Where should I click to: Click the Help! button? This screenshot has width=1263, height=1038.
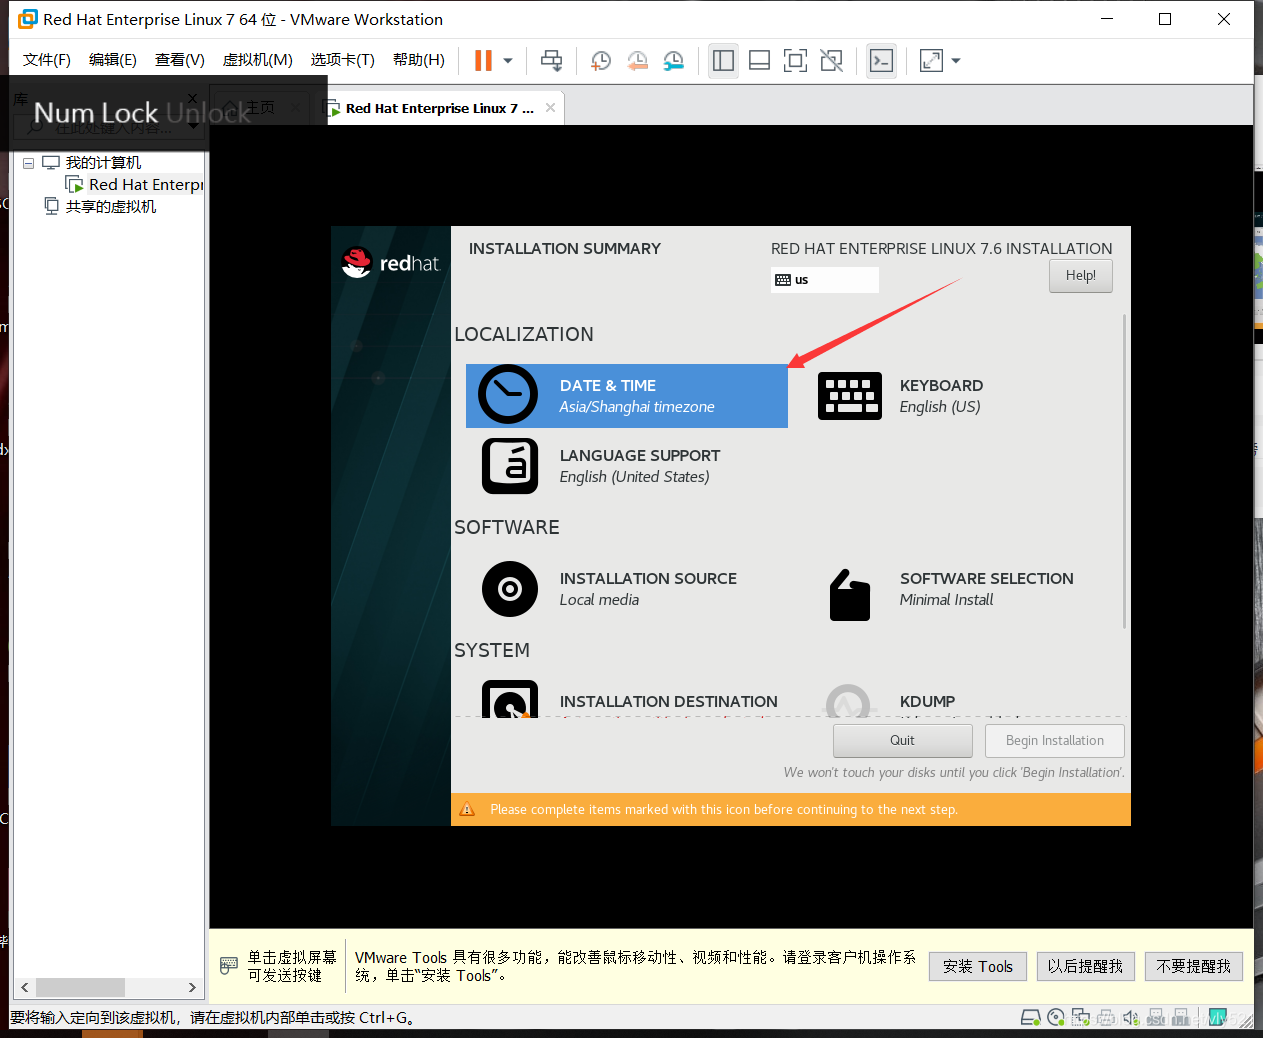coord(1080,276)
